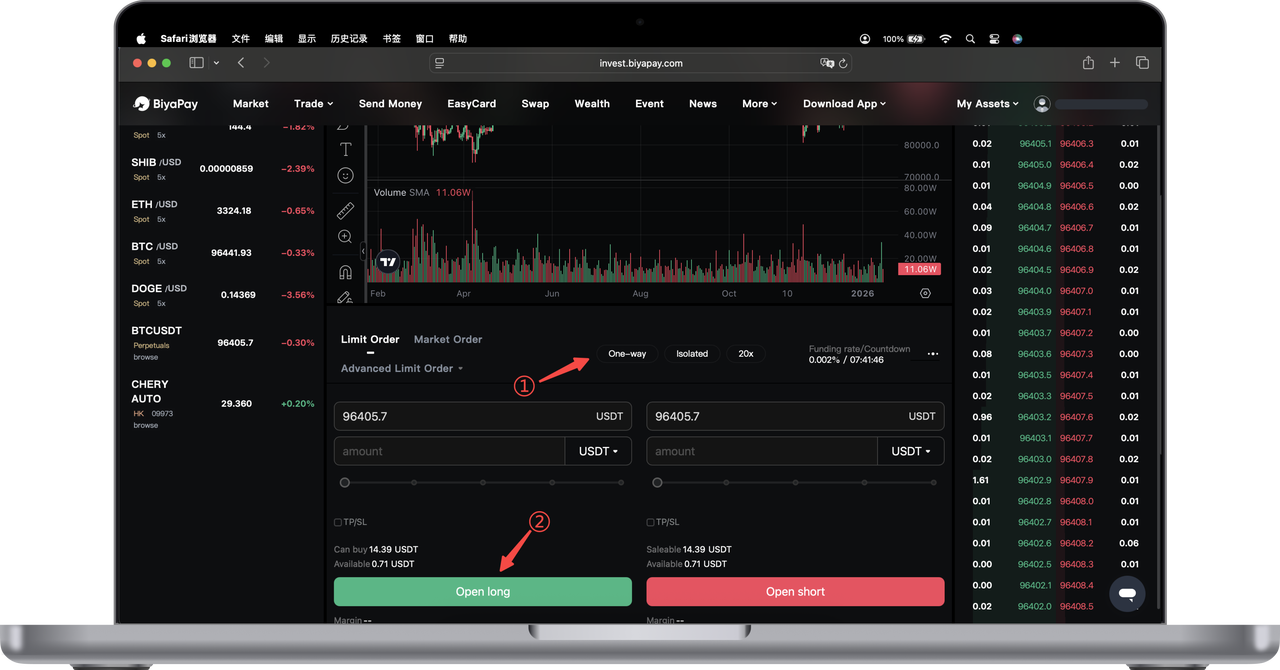Click the zoom-in magnifier chart tool

coord(345,237)
